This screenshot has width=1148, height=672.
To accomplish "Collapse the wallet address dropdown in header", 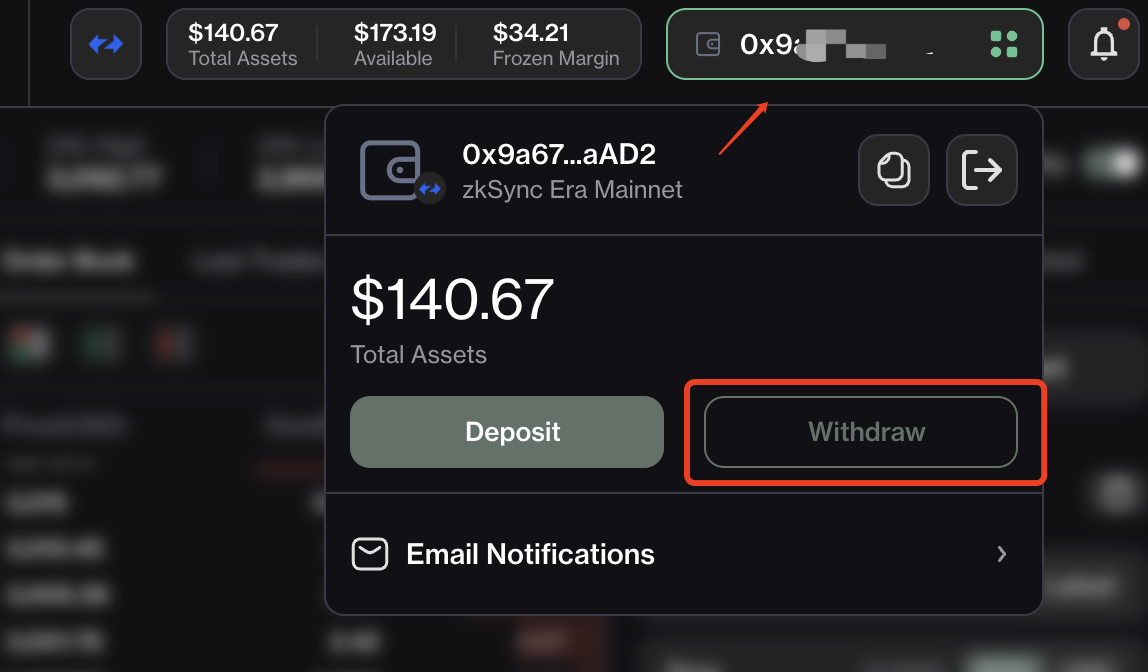I will (854, 44).
